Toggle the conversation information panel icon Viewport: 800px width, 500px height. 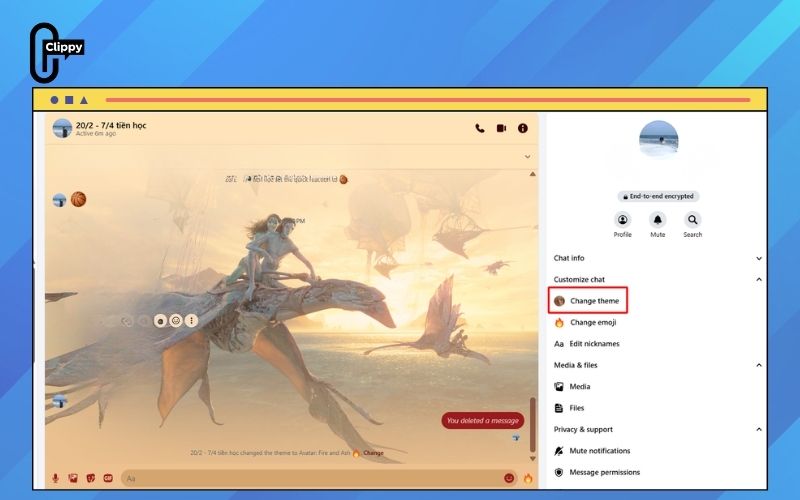click(523, 128)
